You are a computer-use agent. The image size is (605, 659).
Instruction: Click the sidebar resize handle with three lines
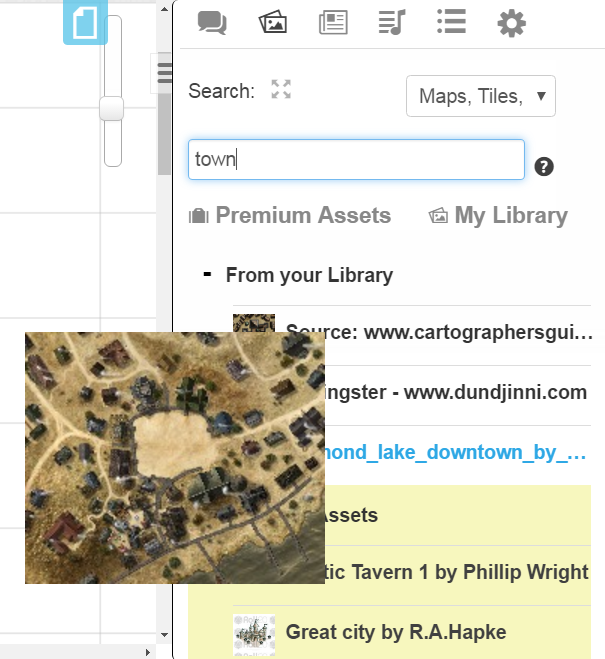(164, 73)
